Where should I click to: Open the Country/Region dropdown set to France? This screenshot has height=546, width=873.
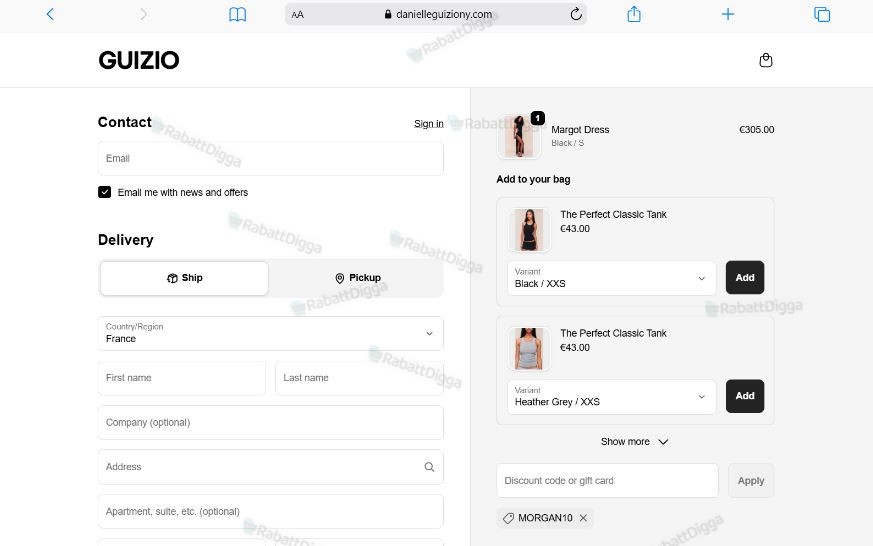coord(271,333)
